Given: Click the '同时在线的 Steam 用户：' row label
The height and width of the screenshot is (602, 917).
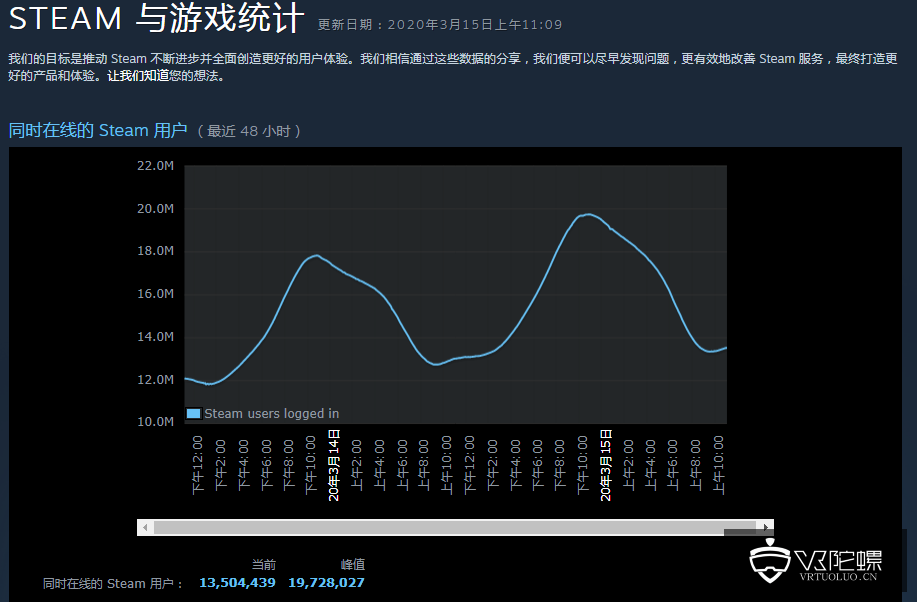Looking at the screenshot, I should 113,584.
